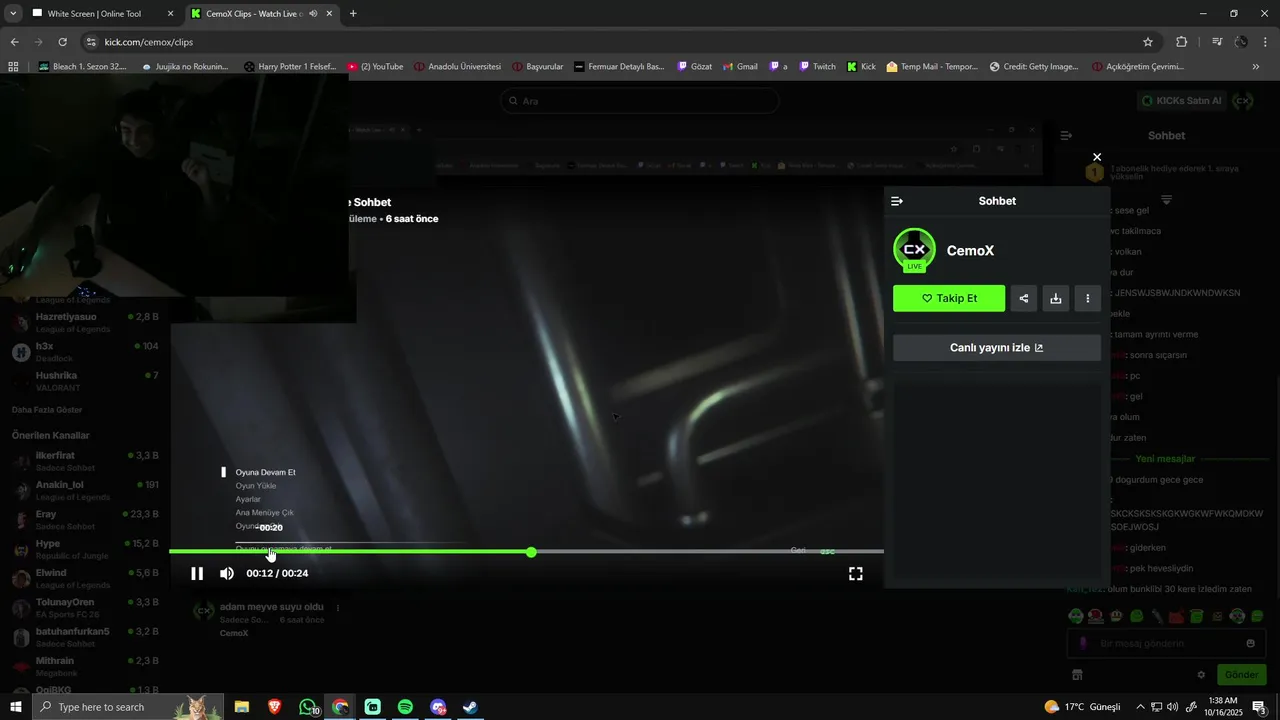Select the CemoX Clips tab
Screen dimensions: 1280x720
(263, 14)
